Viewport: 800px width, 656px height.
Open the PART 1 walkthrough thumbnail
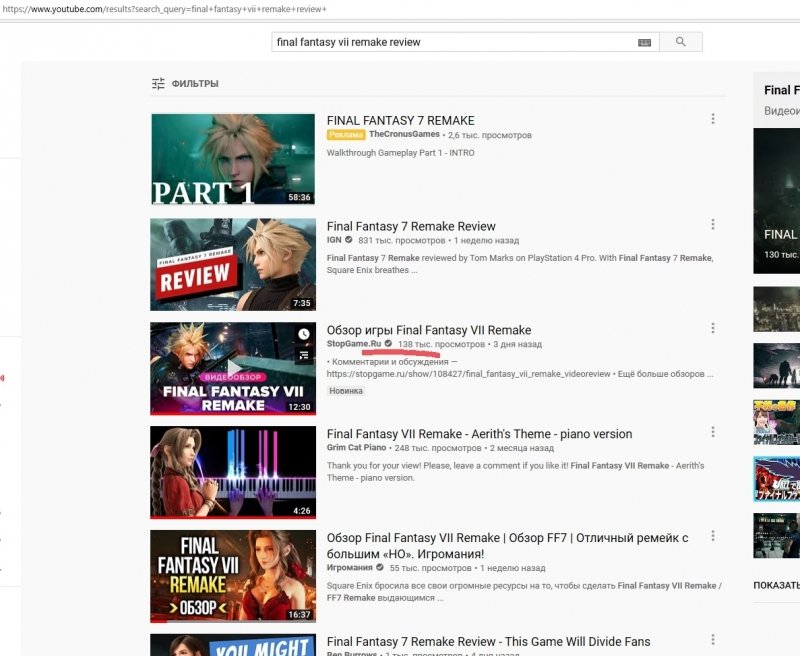click(233, 159)
